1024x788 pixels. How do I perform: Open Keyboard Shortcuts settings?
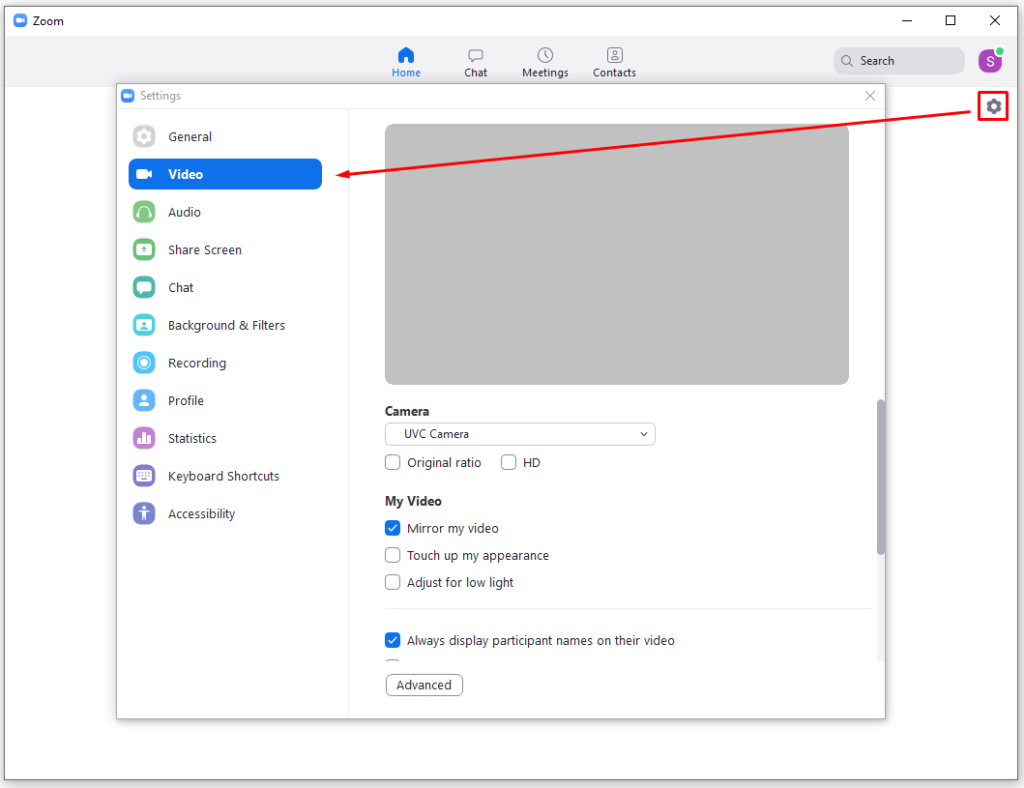click(223, 476)
